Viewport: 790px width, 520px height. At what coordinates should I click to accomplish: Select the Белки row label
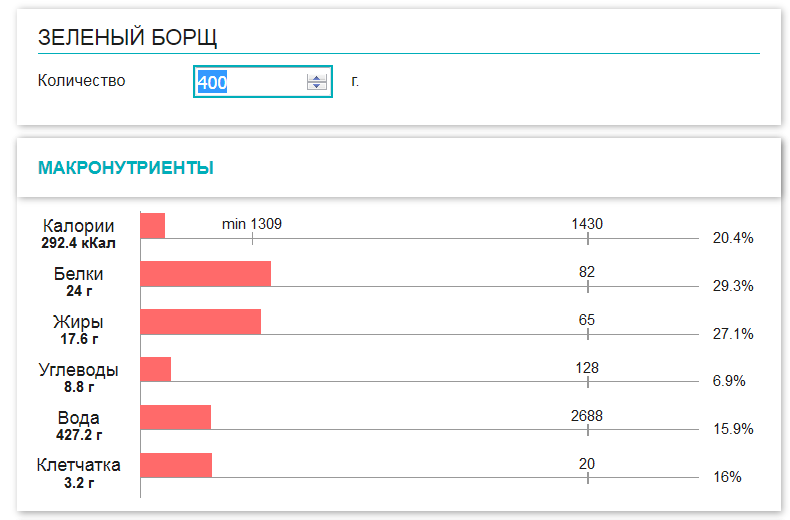tap(79, 274)
